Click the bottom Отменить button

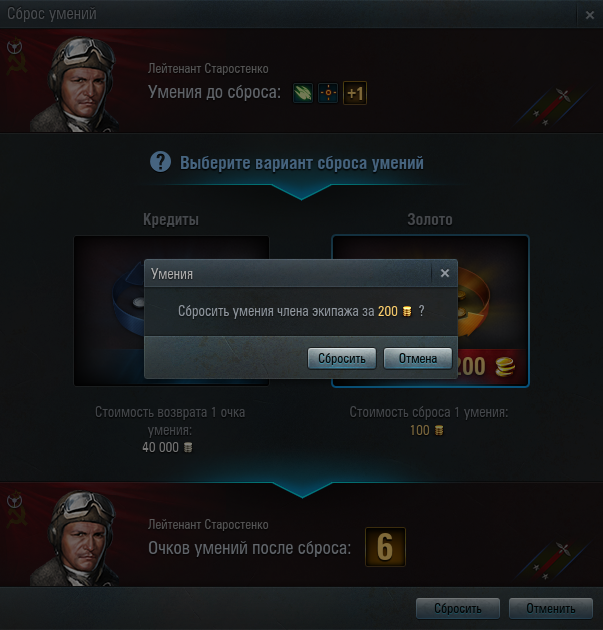pyautogui.click(x=551, y=609)
